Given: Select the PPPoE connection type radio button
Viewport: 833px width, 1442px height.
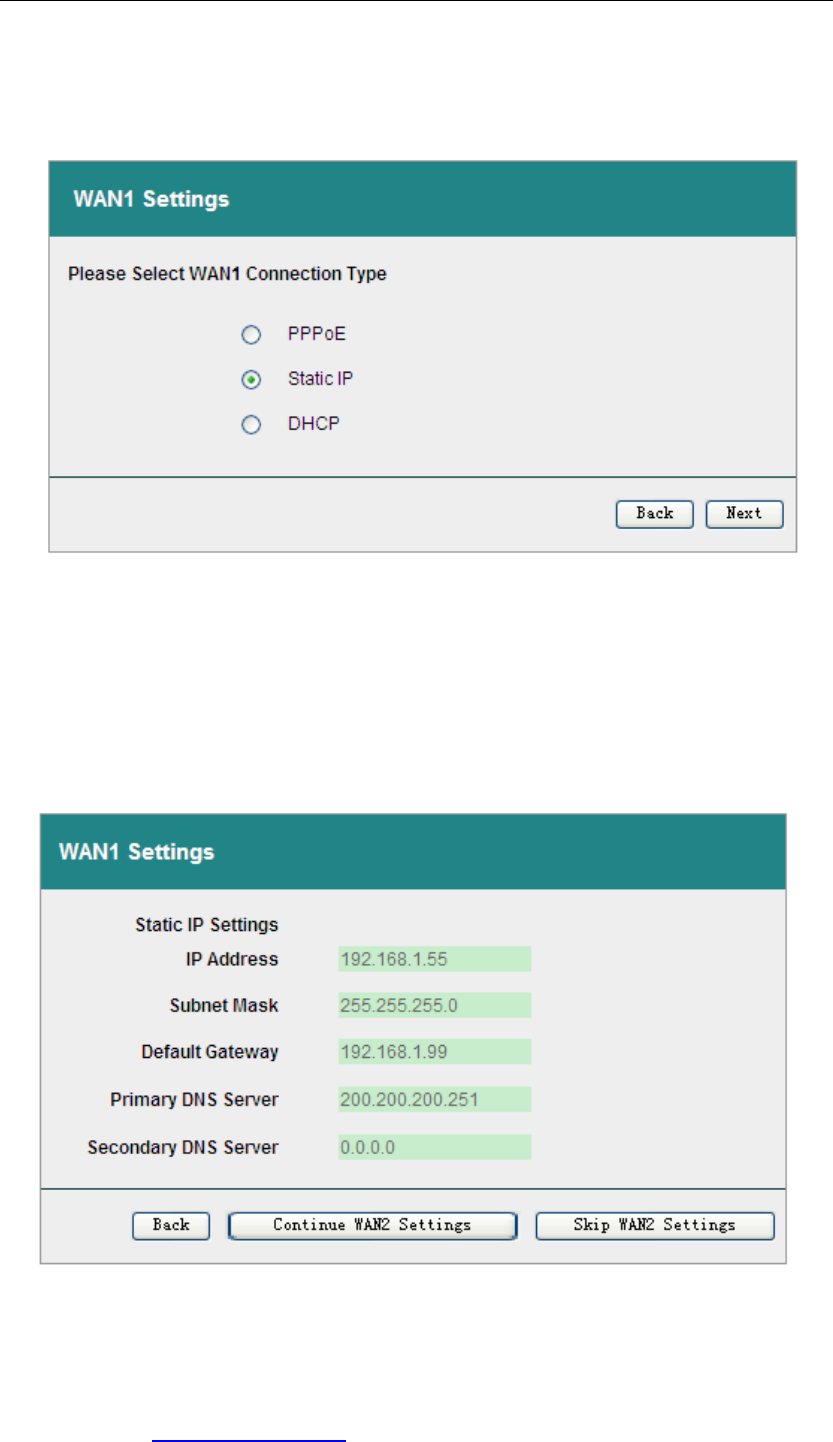Looking at the screenshot, I should 252,334.
